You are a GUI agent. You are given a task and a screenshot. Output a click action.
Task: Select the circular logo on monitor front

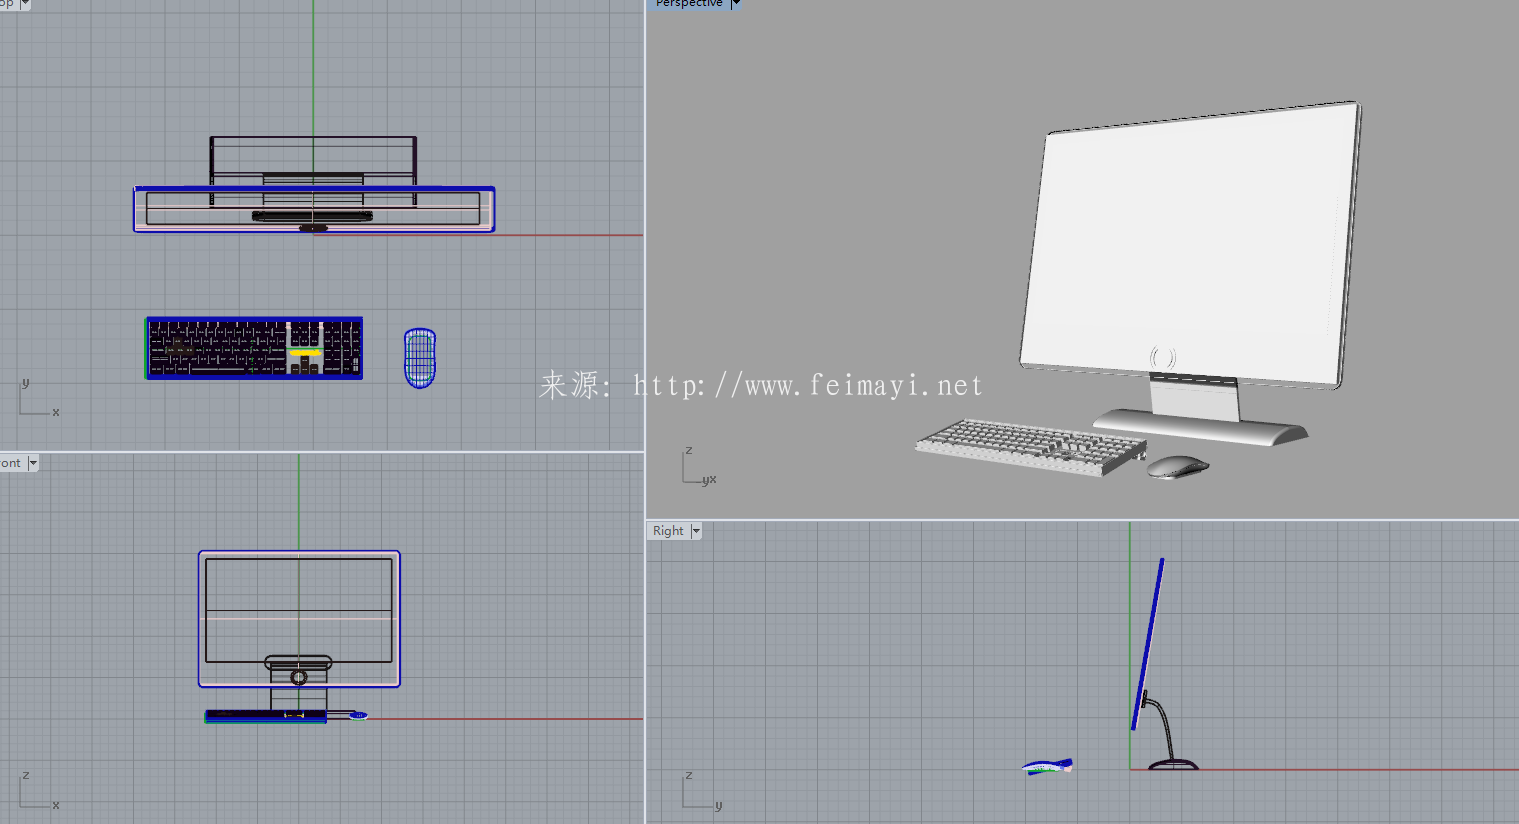pos(1162,357)
